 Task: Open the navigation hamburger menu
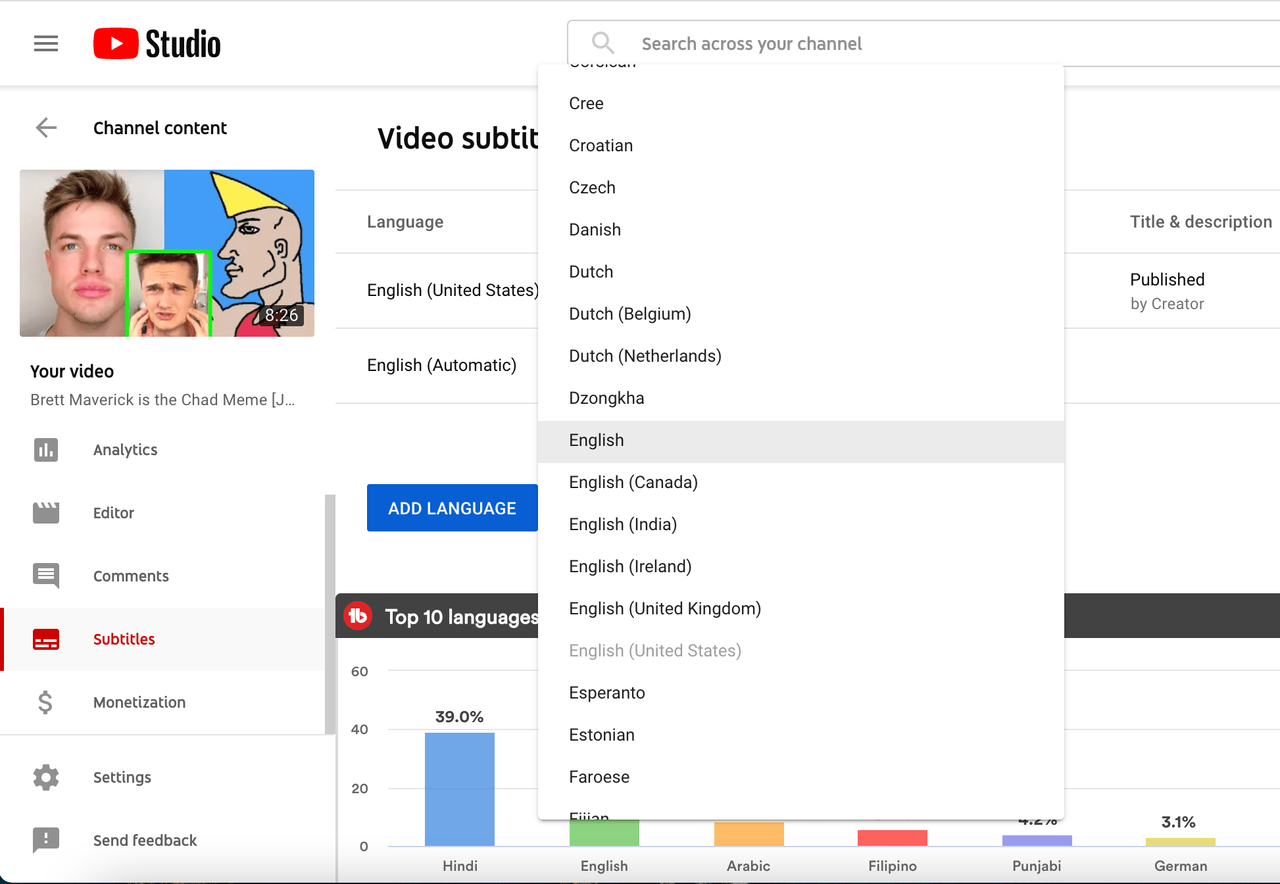tap(45, 42)
